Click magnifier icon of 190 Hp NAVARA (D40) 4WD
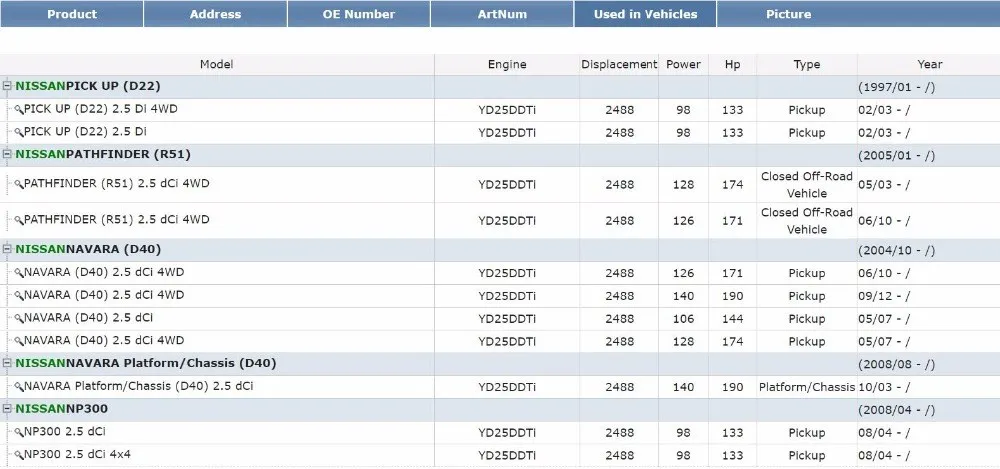This screenshot has width=1000, height=469. click(18, 296)
